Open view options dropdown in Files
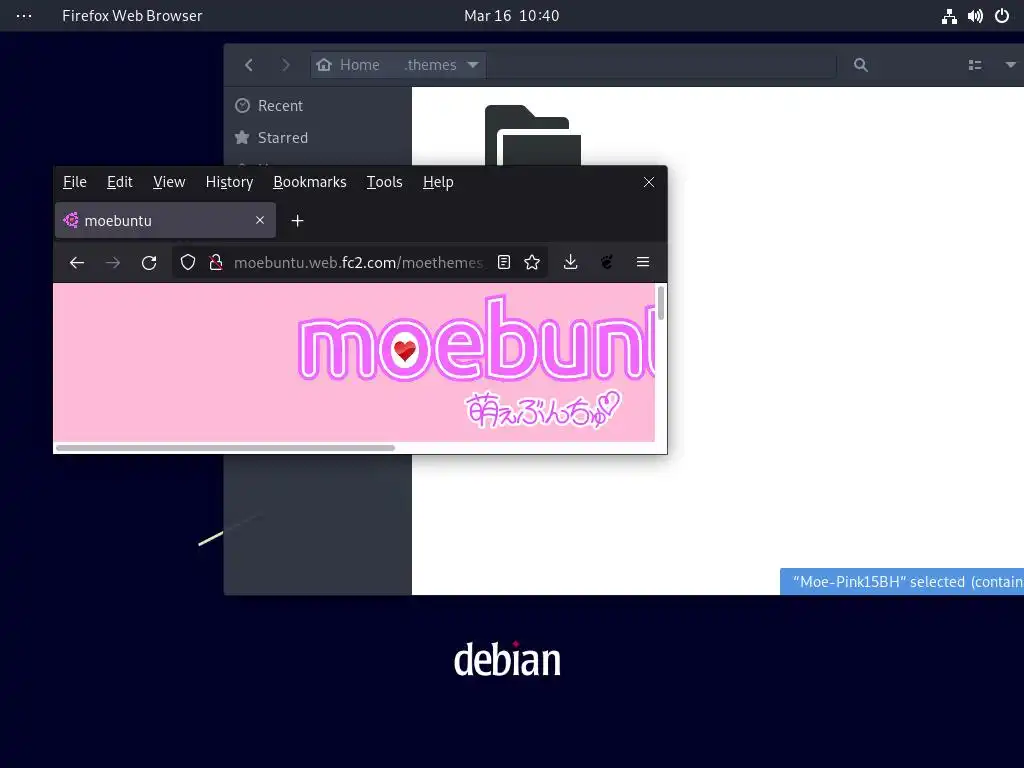 [x=1010, y=65]
